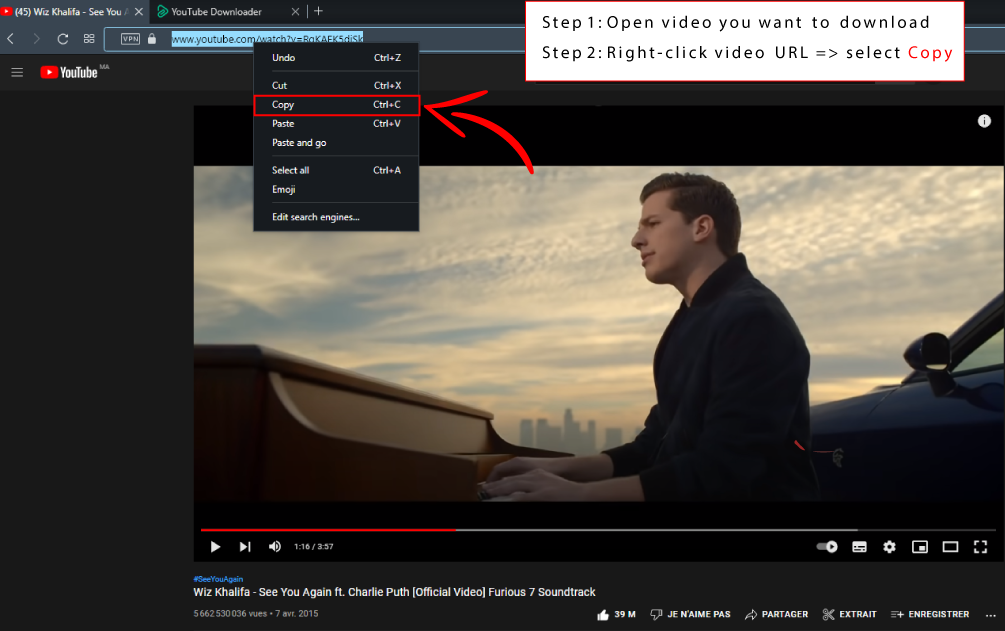Close the YouTube Downloader tab
The image size is (1005, 631).
[295, 12]
